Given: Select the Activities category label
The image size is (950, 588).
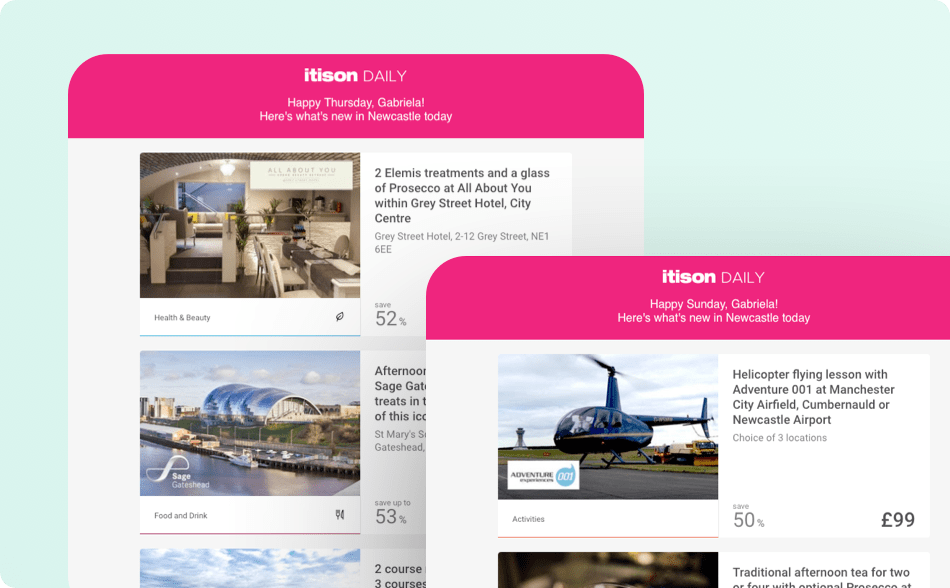Looking at the screenshot, I should 528,519.
